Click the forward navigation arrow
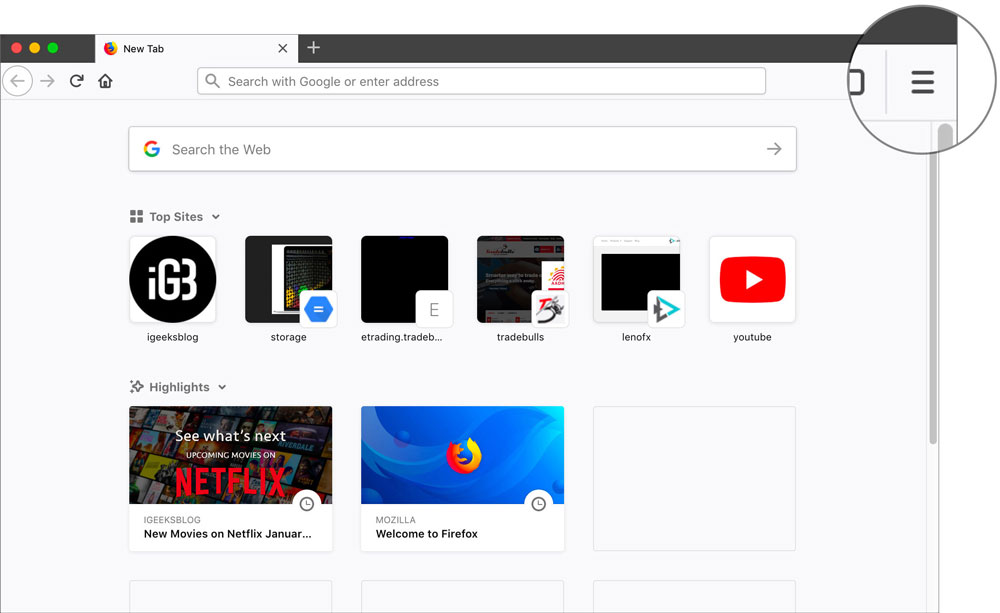Screen dimensions: 1000x613 pos(47,81)
